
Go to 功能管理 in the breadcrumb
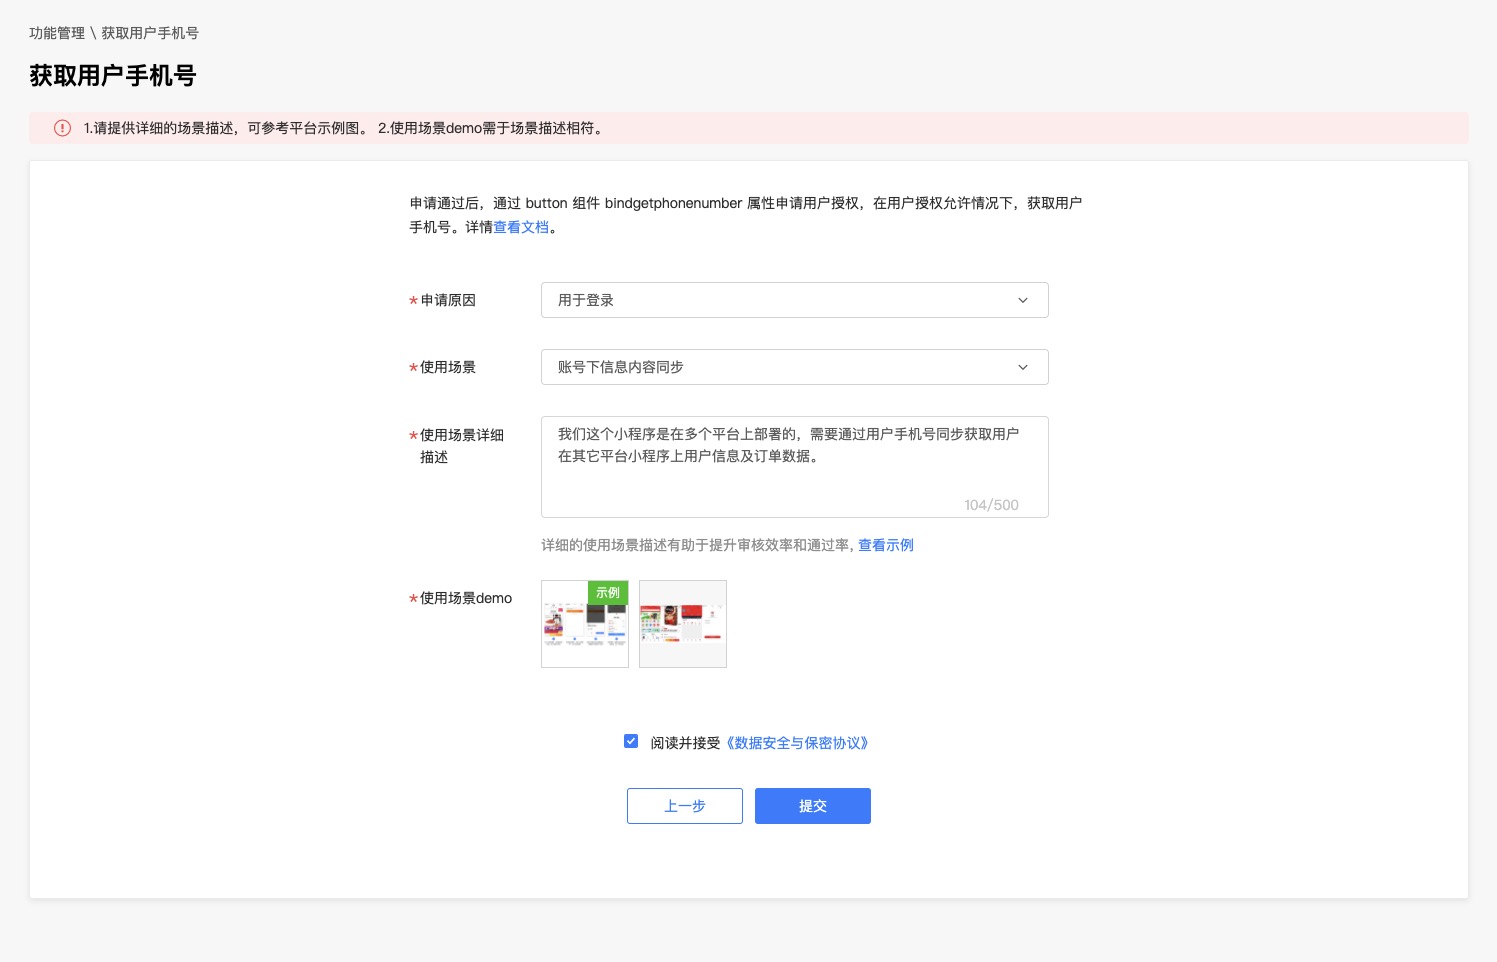pyautogui.click(x=57, y=33)
